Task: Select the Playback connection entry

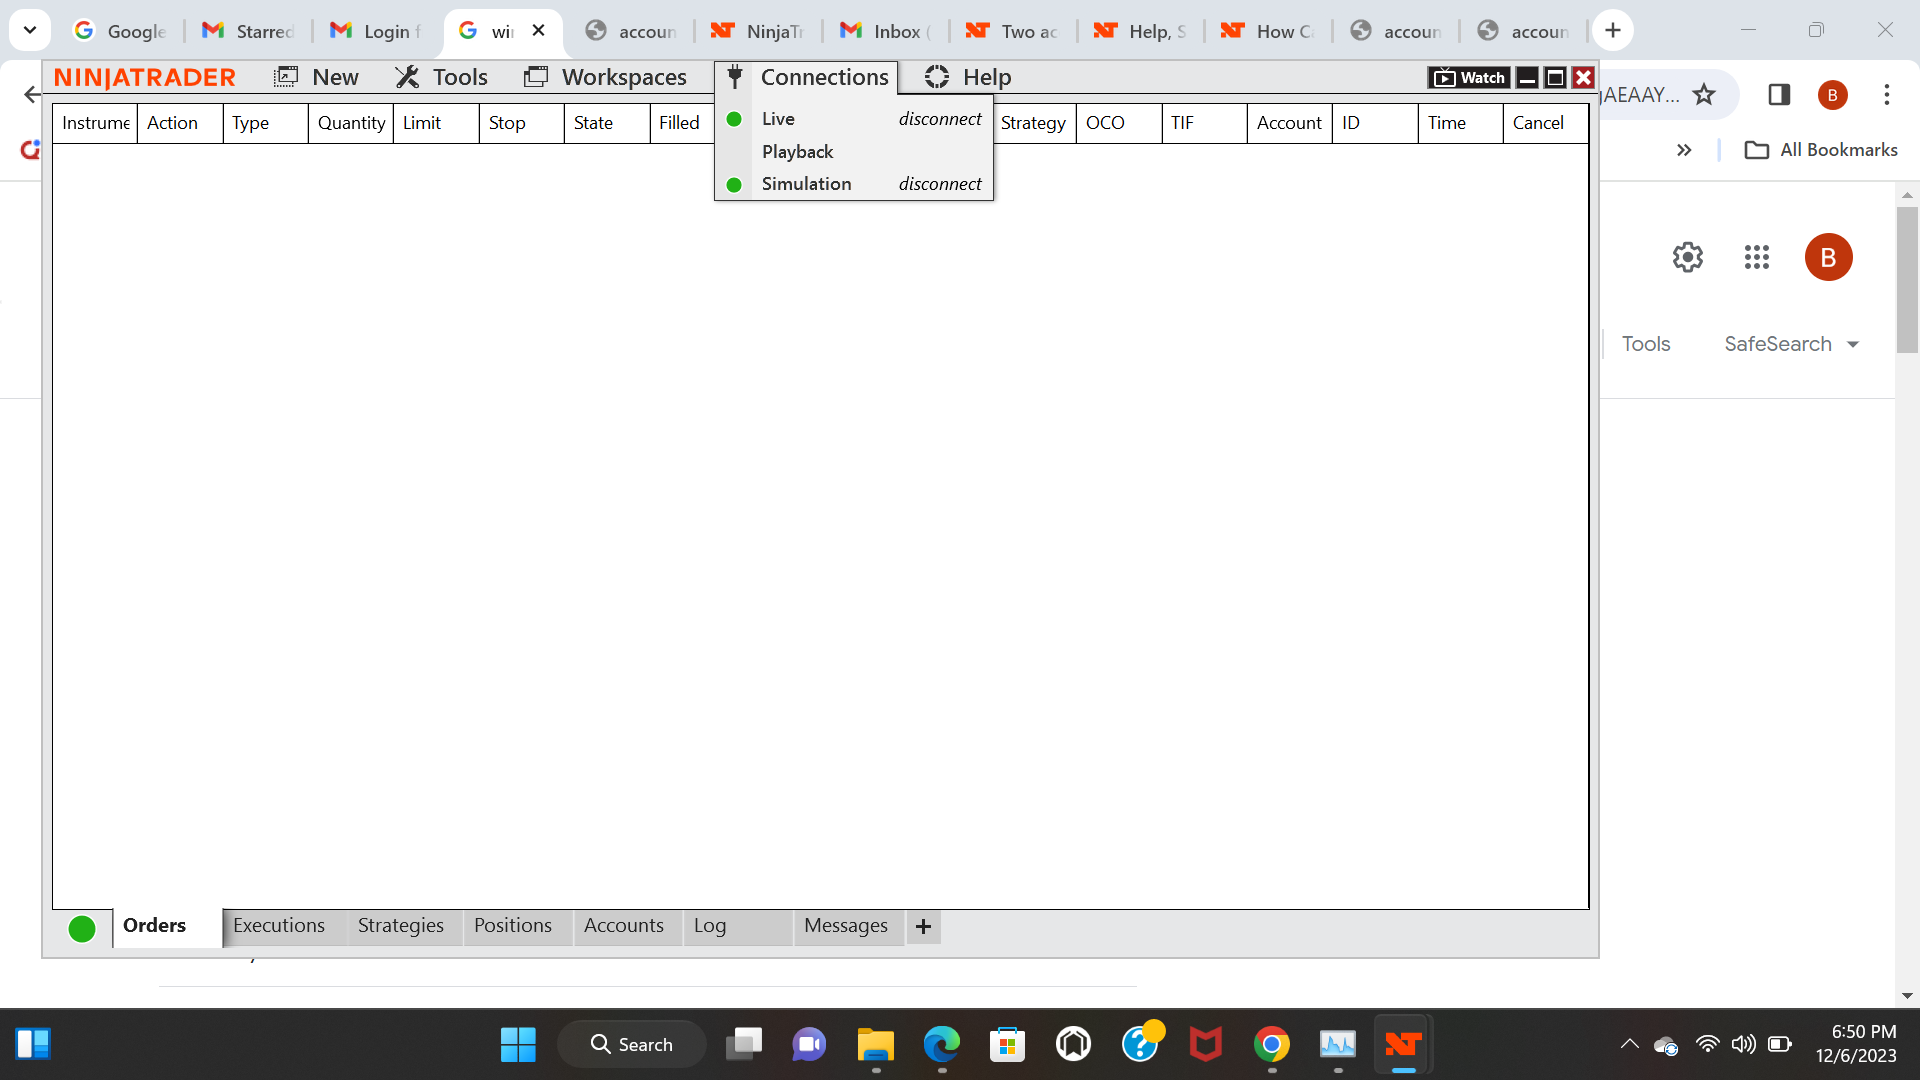Action: (797, 151)
